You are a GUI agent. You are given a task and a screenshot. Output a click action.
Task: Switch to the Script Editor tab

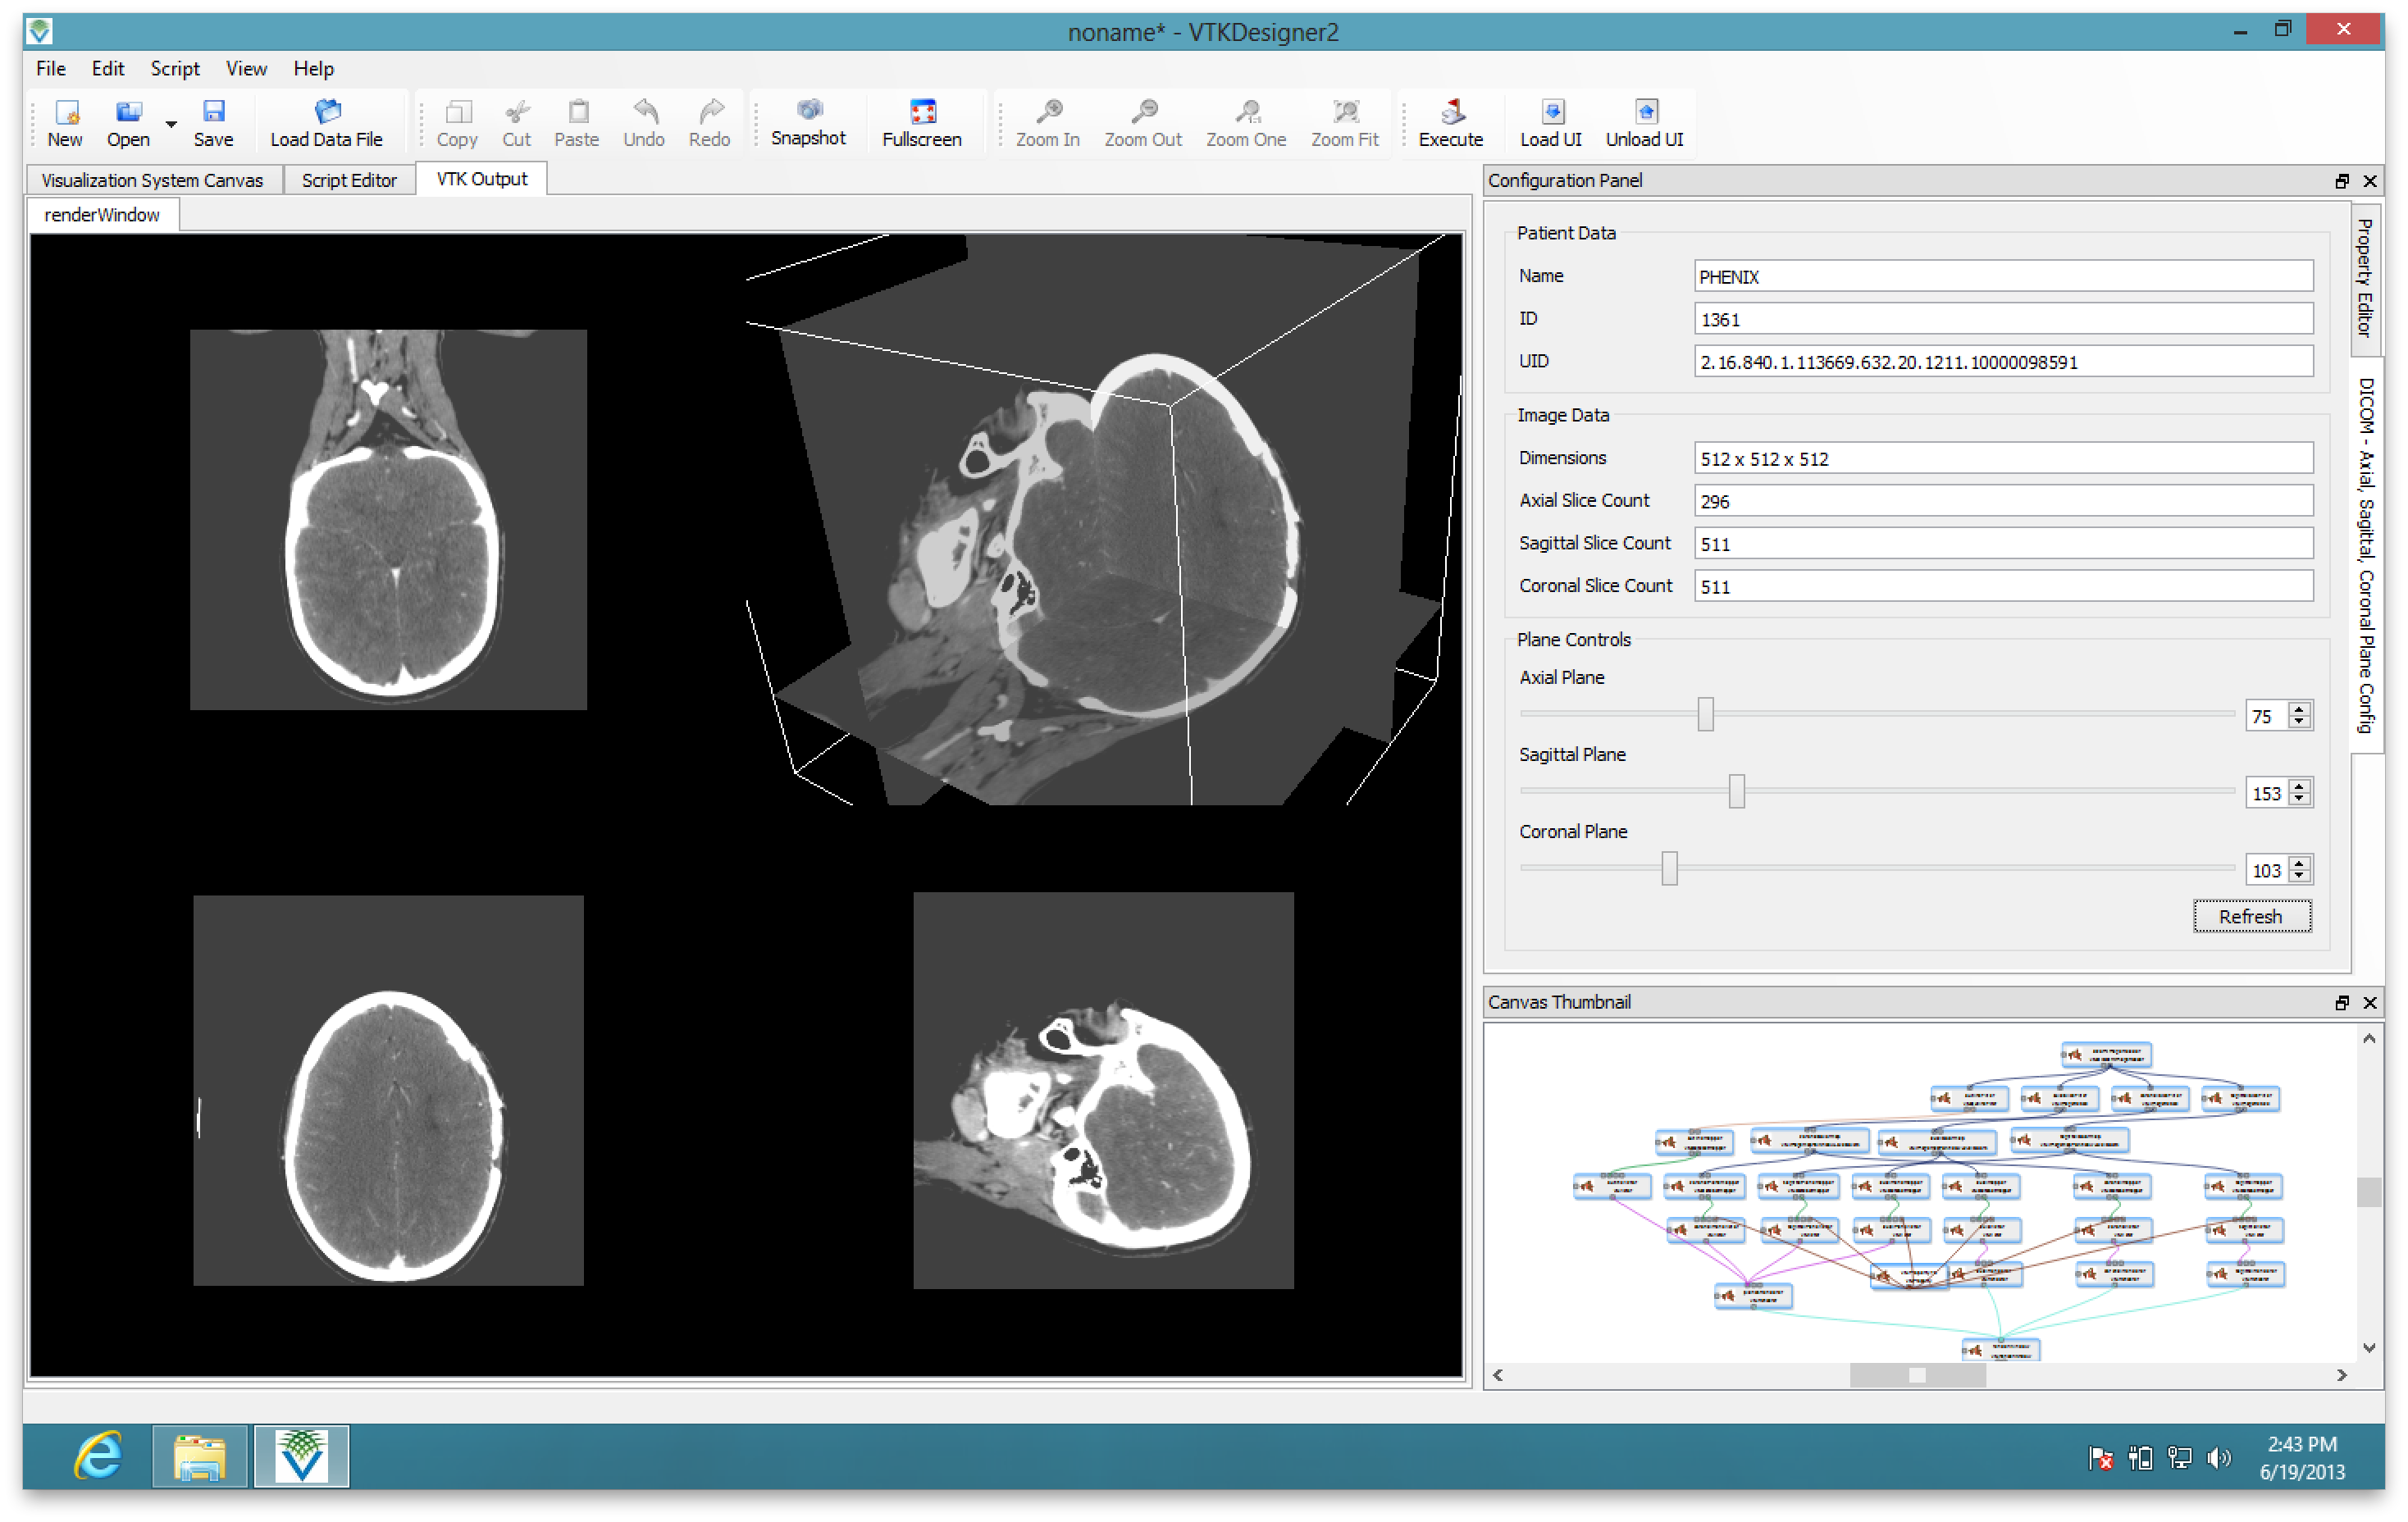pos(349,180)
